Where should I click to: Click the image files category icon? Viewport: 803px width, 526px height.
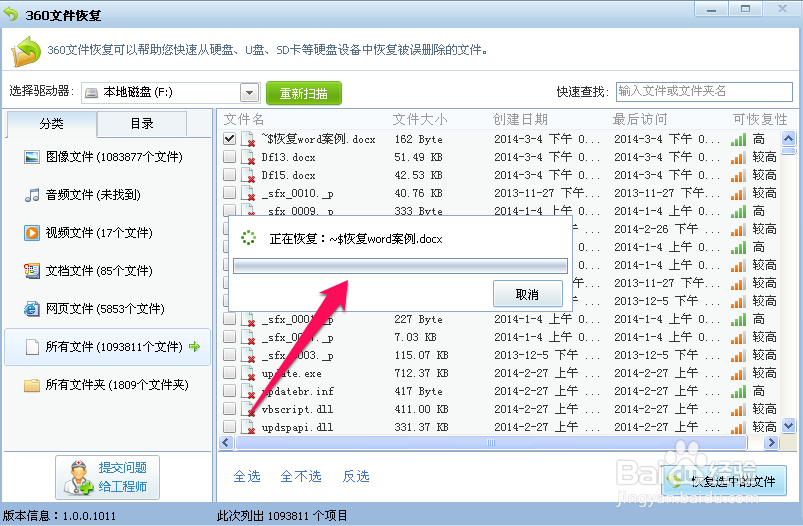click(x=32, y=157)
